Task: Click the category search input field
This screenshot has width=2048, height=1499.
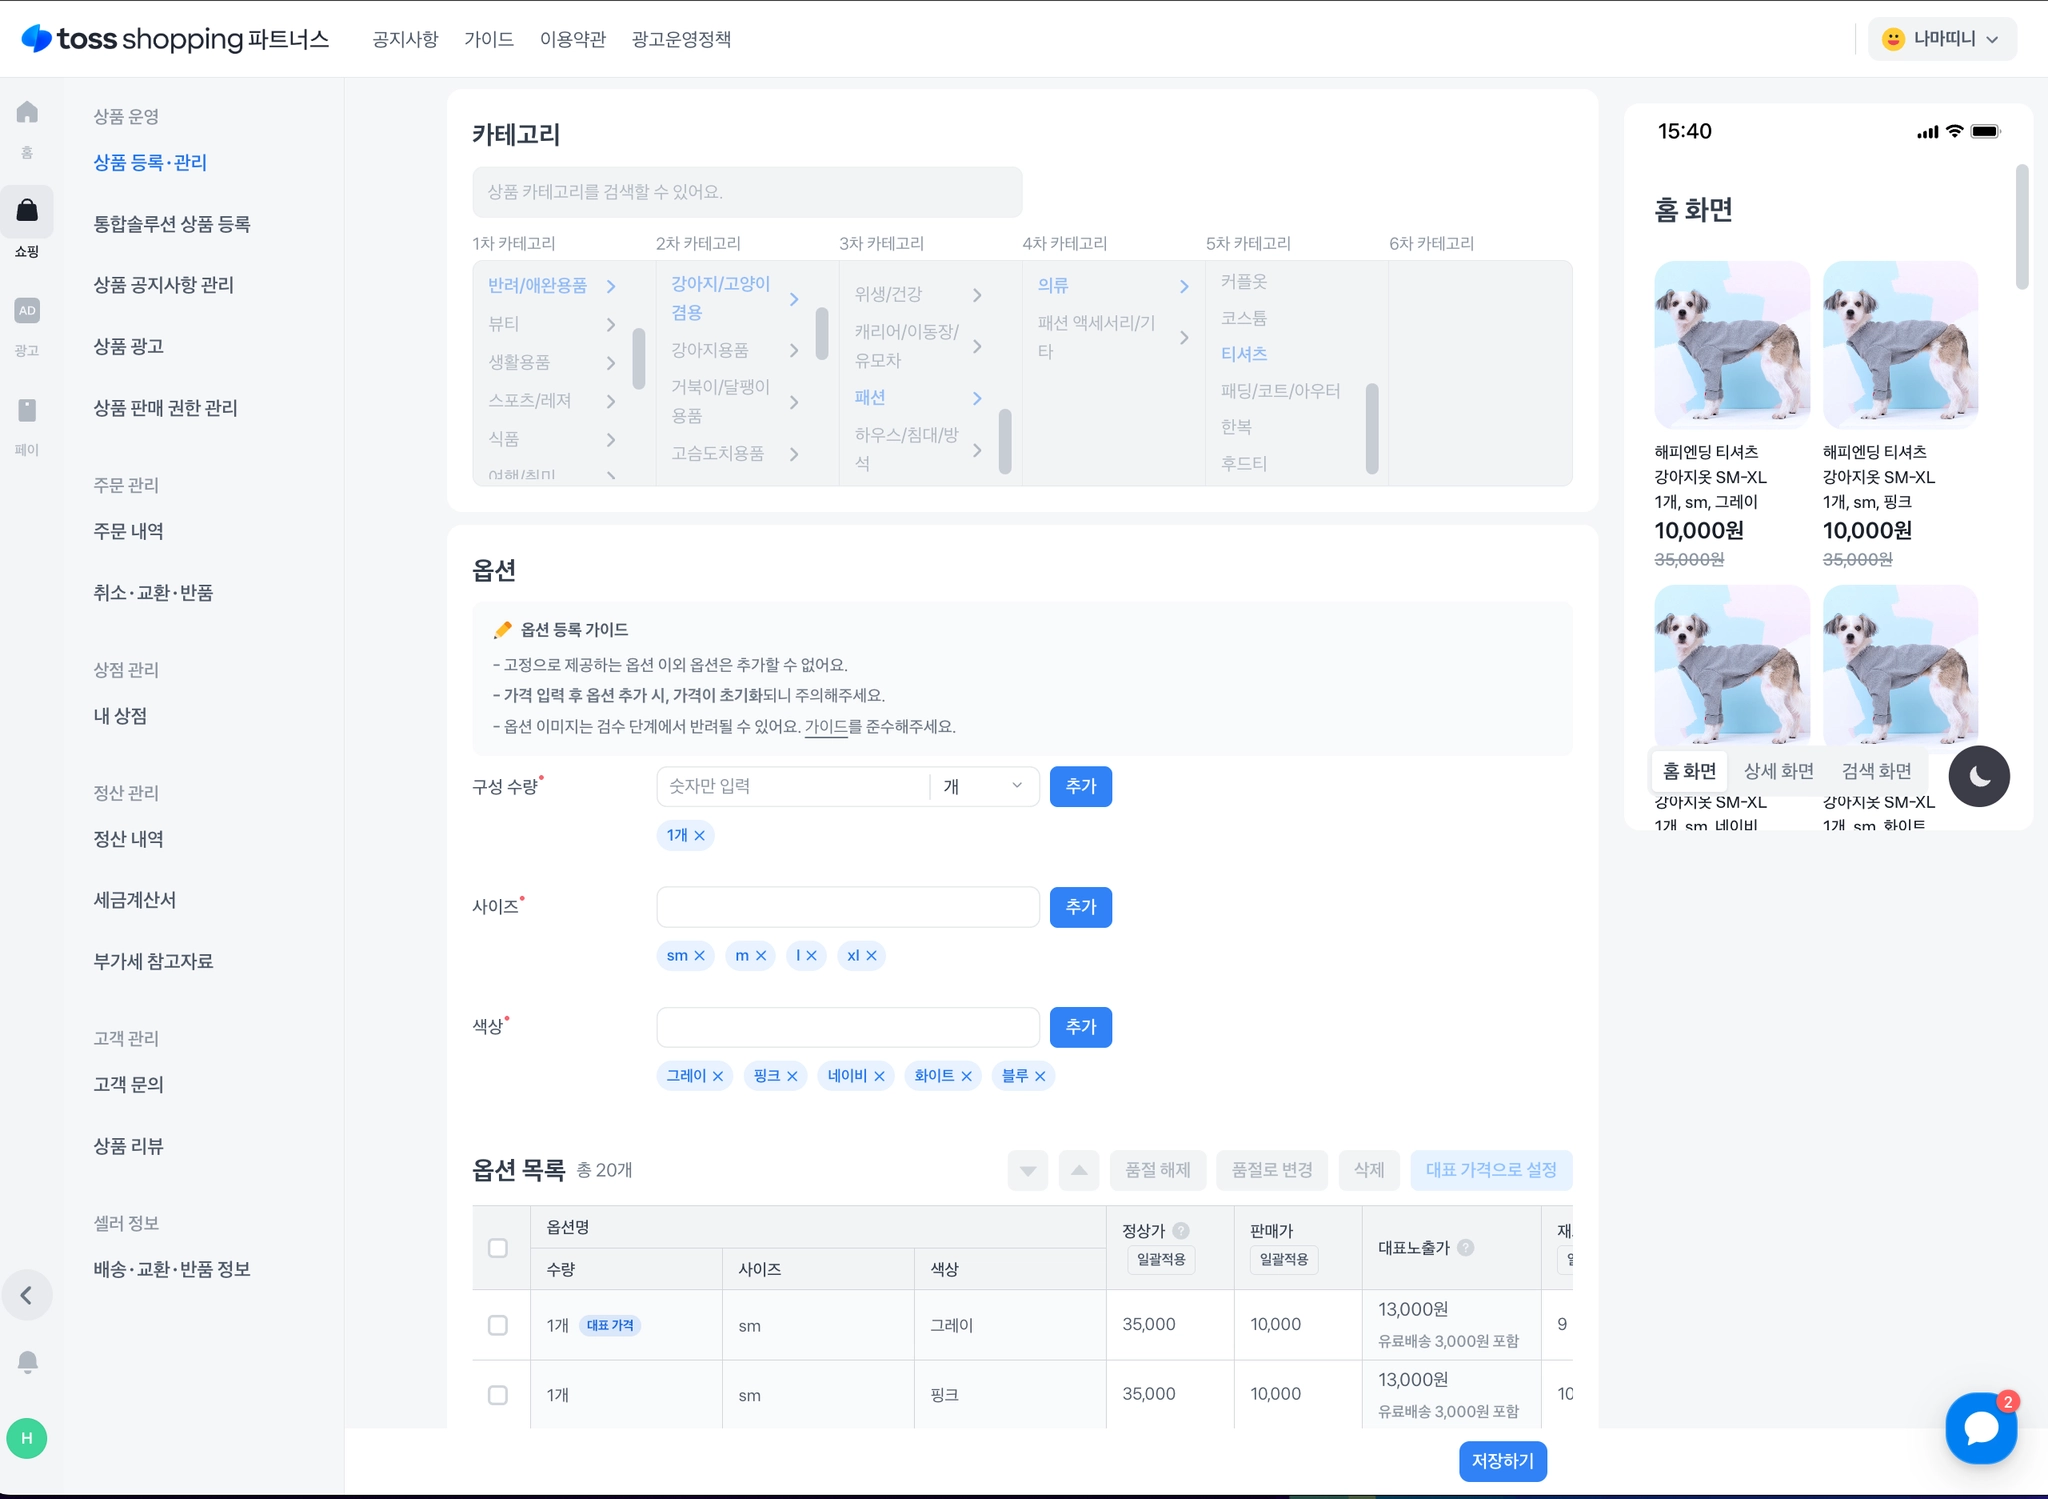Action: [747, 192]
